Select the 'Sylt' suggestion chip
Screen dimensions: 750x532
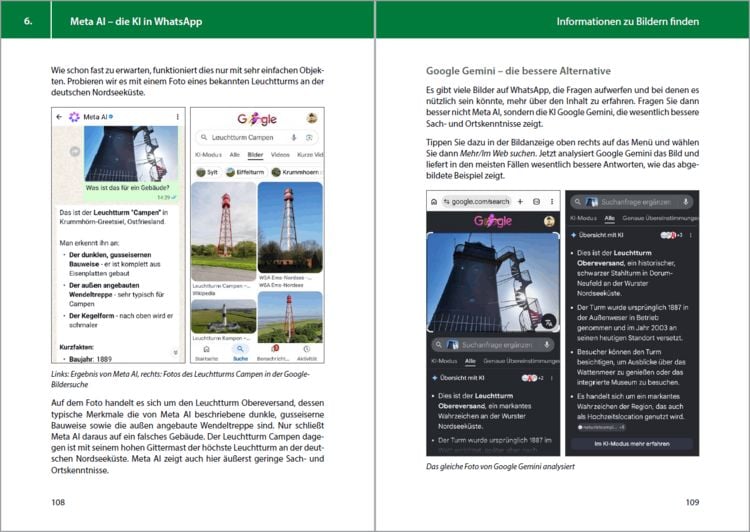207,172
